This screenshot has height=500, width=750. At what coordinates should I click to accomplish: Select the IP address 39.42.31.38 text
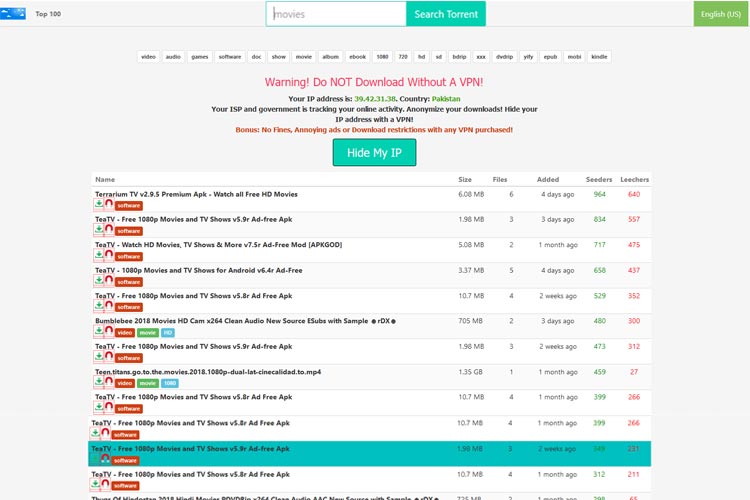pos(375,99)
